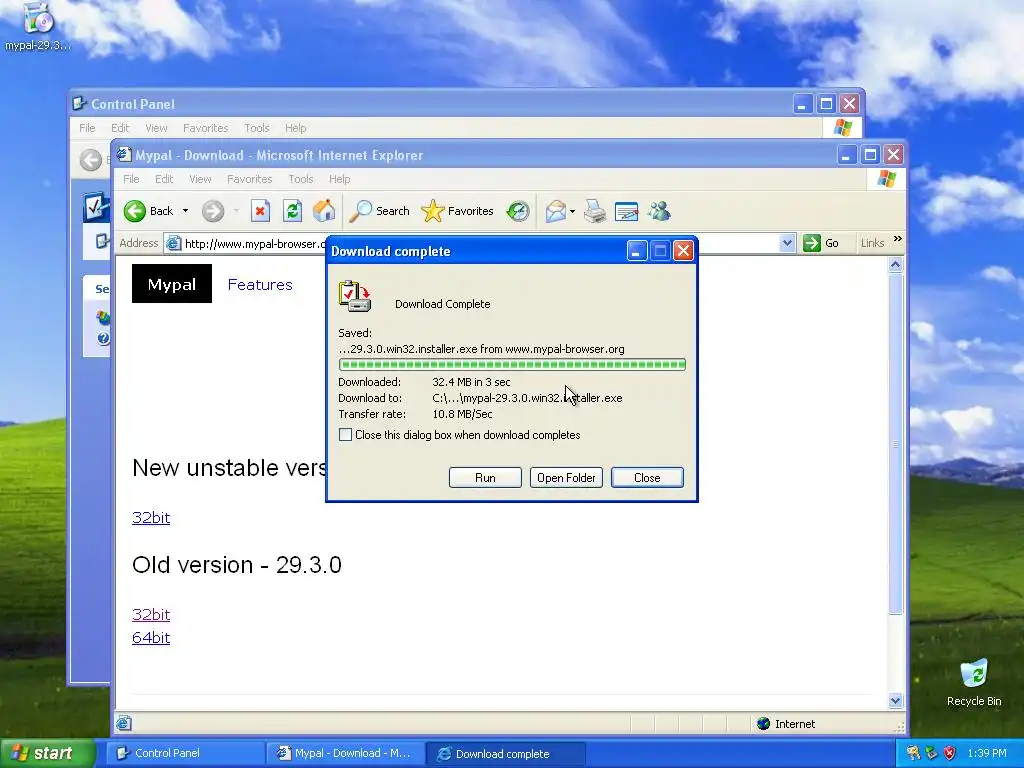Open the Recycle Bin desktop icon
Image resolution: width=1024 pixels, height=768 pixels.
[974, 683]
